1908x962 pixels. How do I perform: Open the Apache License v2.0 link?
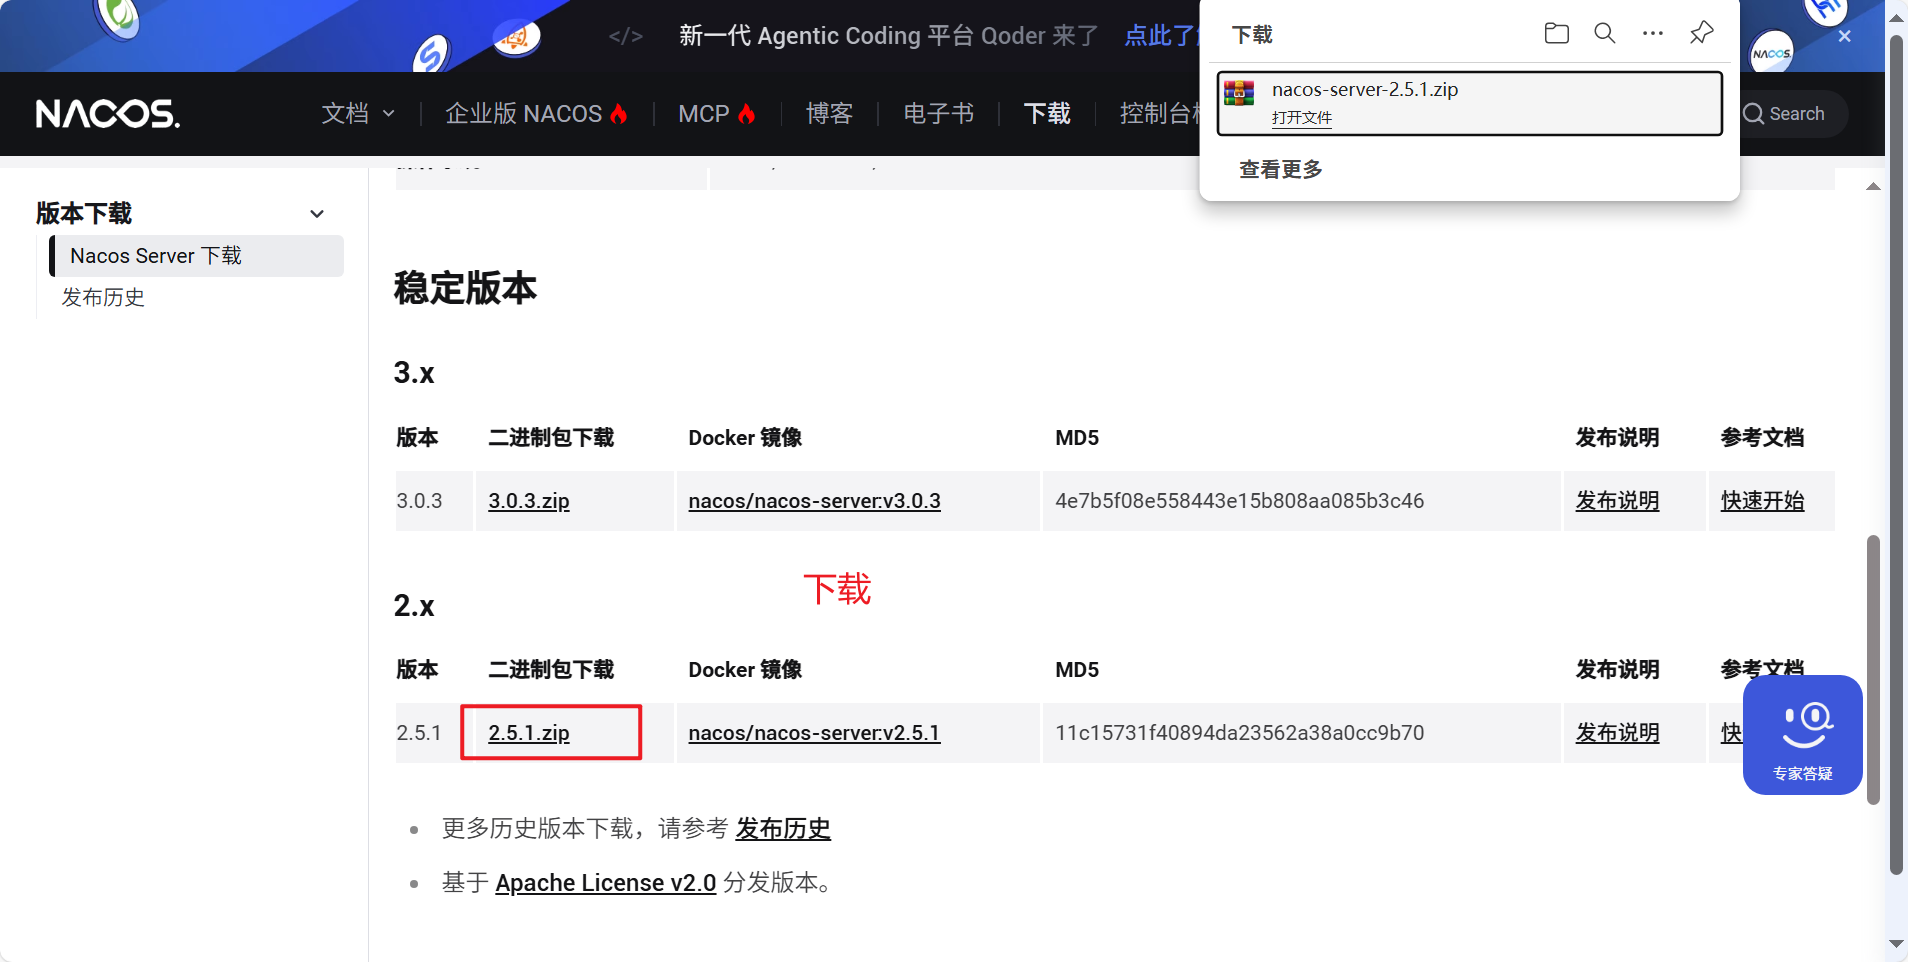coord(606,883)
